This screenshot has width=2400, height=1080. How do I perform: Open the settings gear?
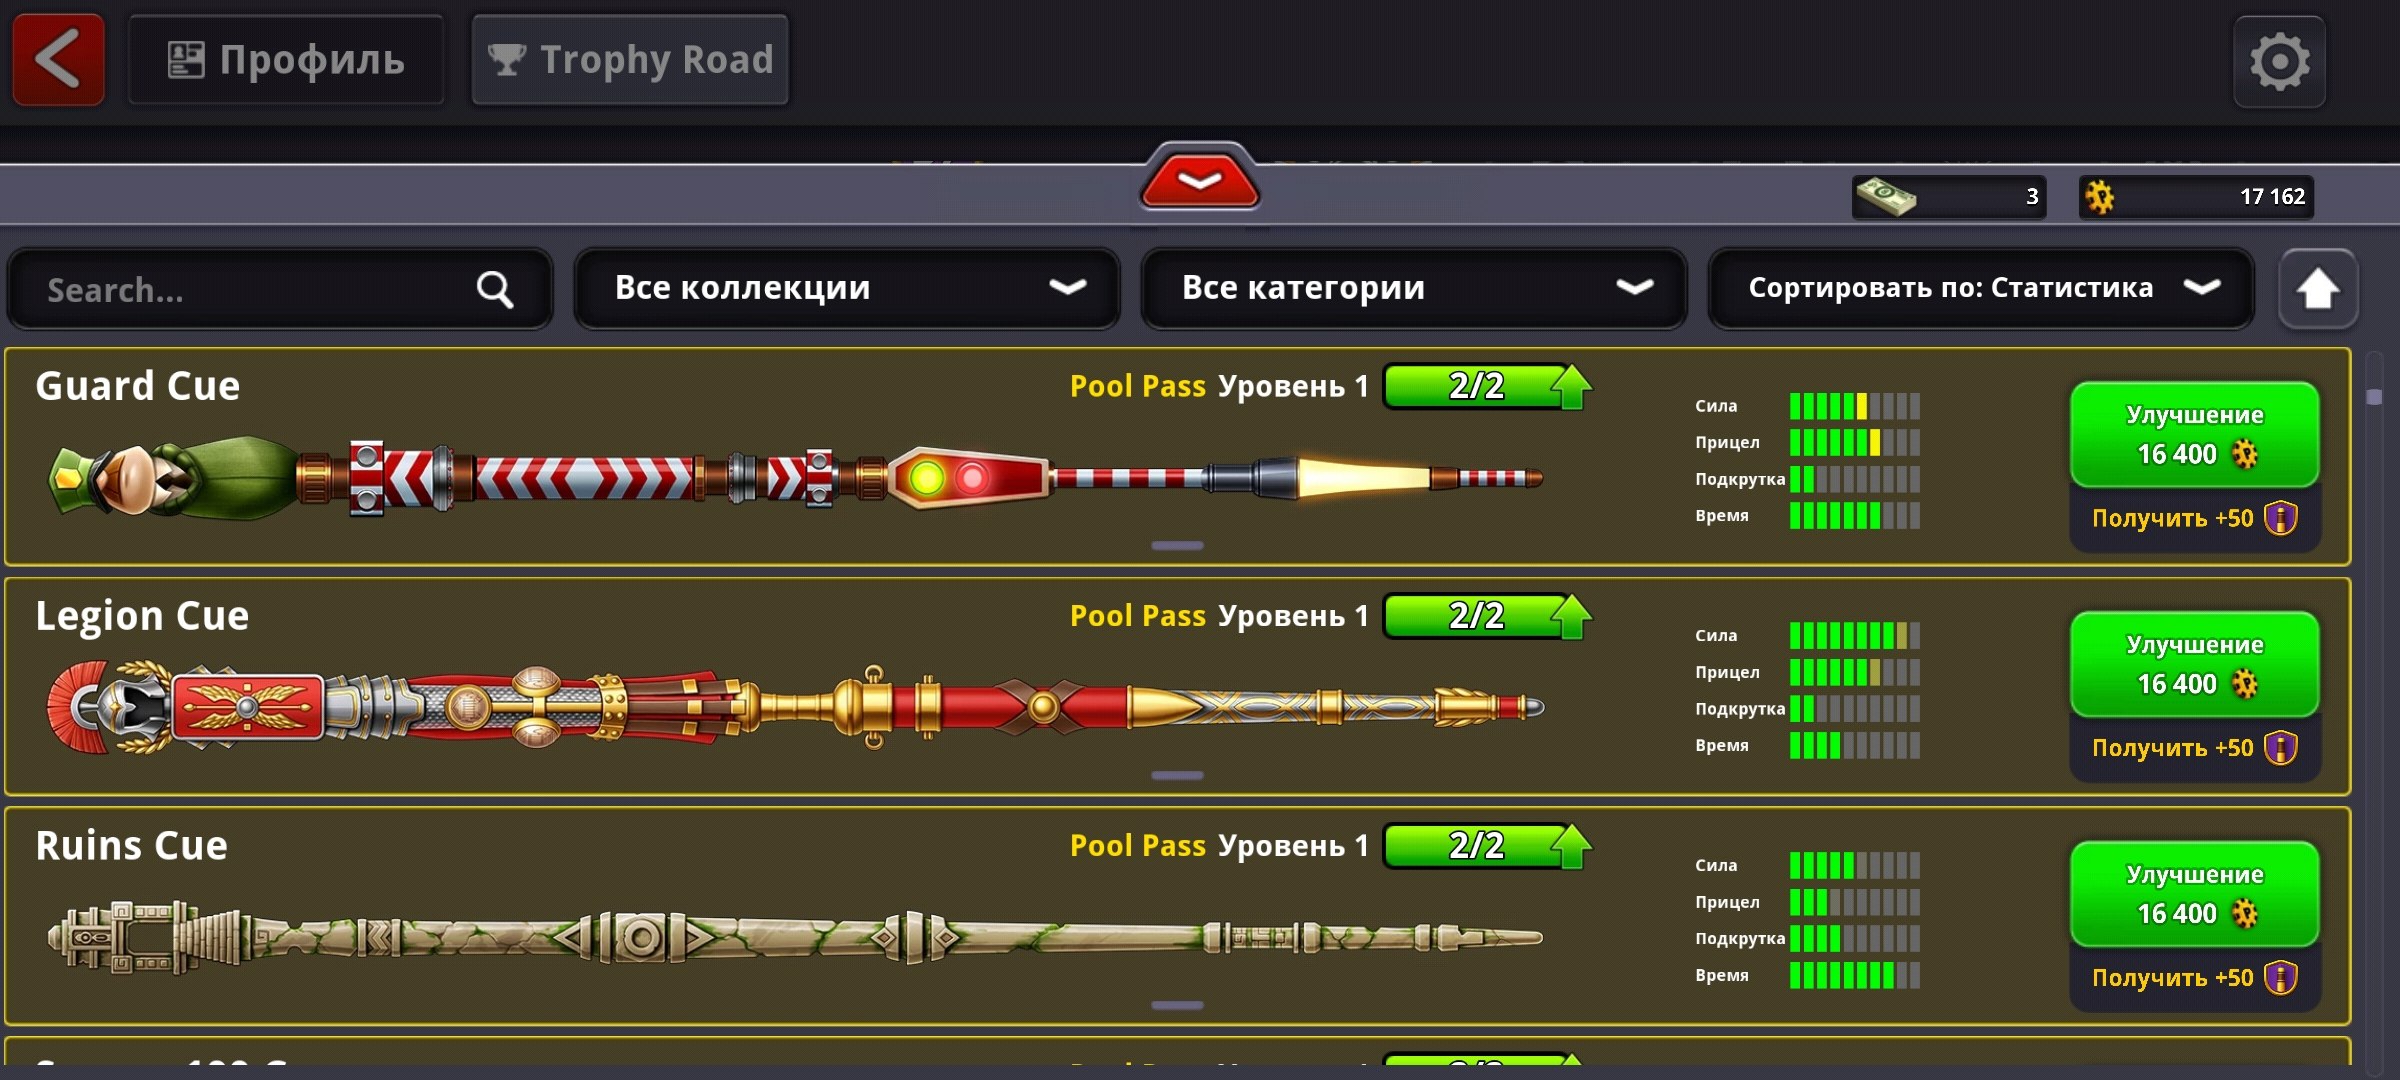(2280, 62)
